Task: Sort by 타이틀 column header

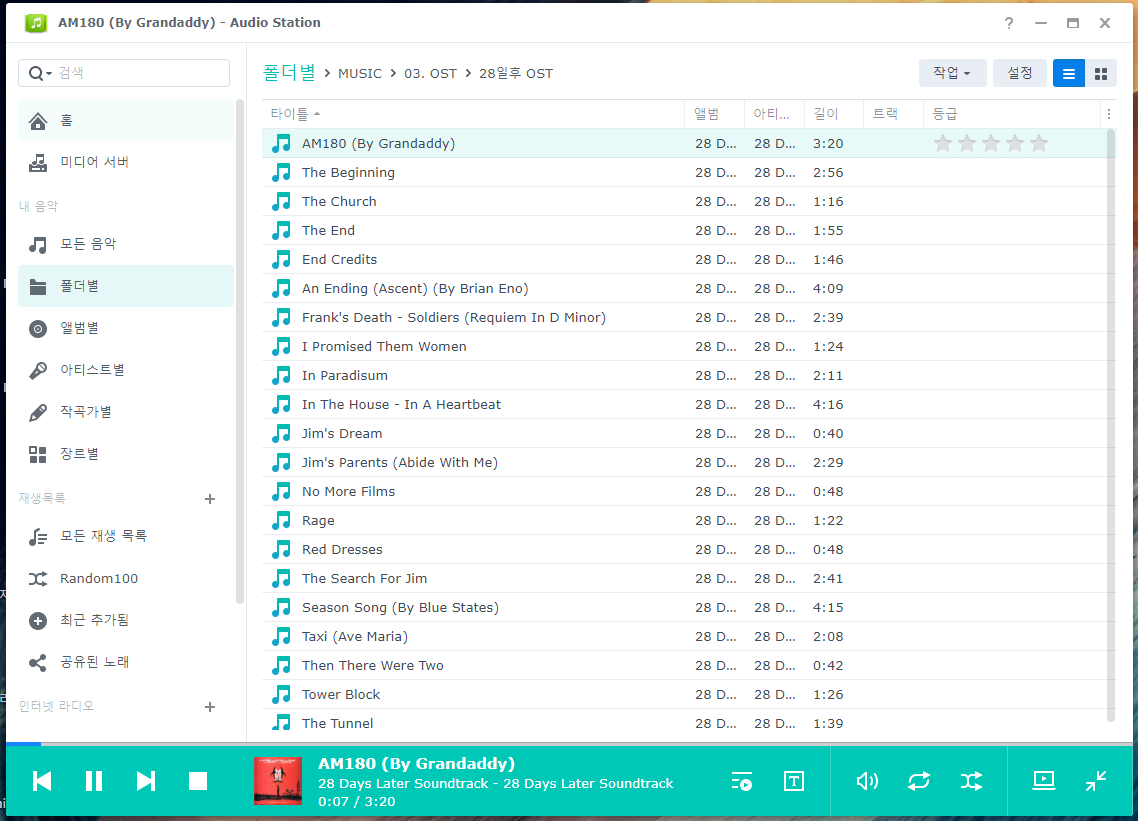Action: click(472, 114)
